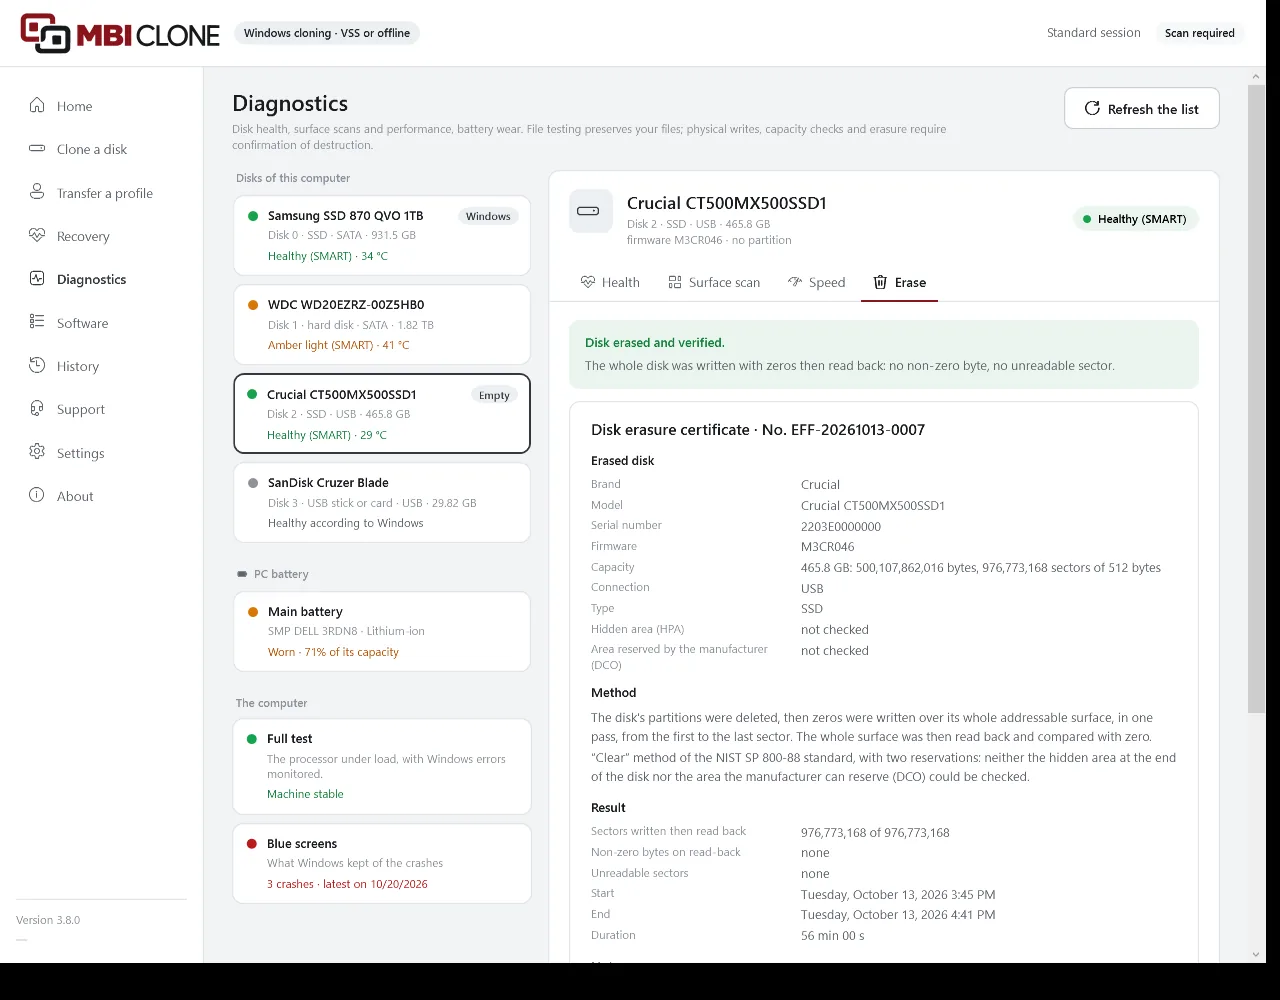Image resolution: width=1280 pixels, height=1000 pixels.
Task: Switch to the Speed tab
Action: click(816, 282)
